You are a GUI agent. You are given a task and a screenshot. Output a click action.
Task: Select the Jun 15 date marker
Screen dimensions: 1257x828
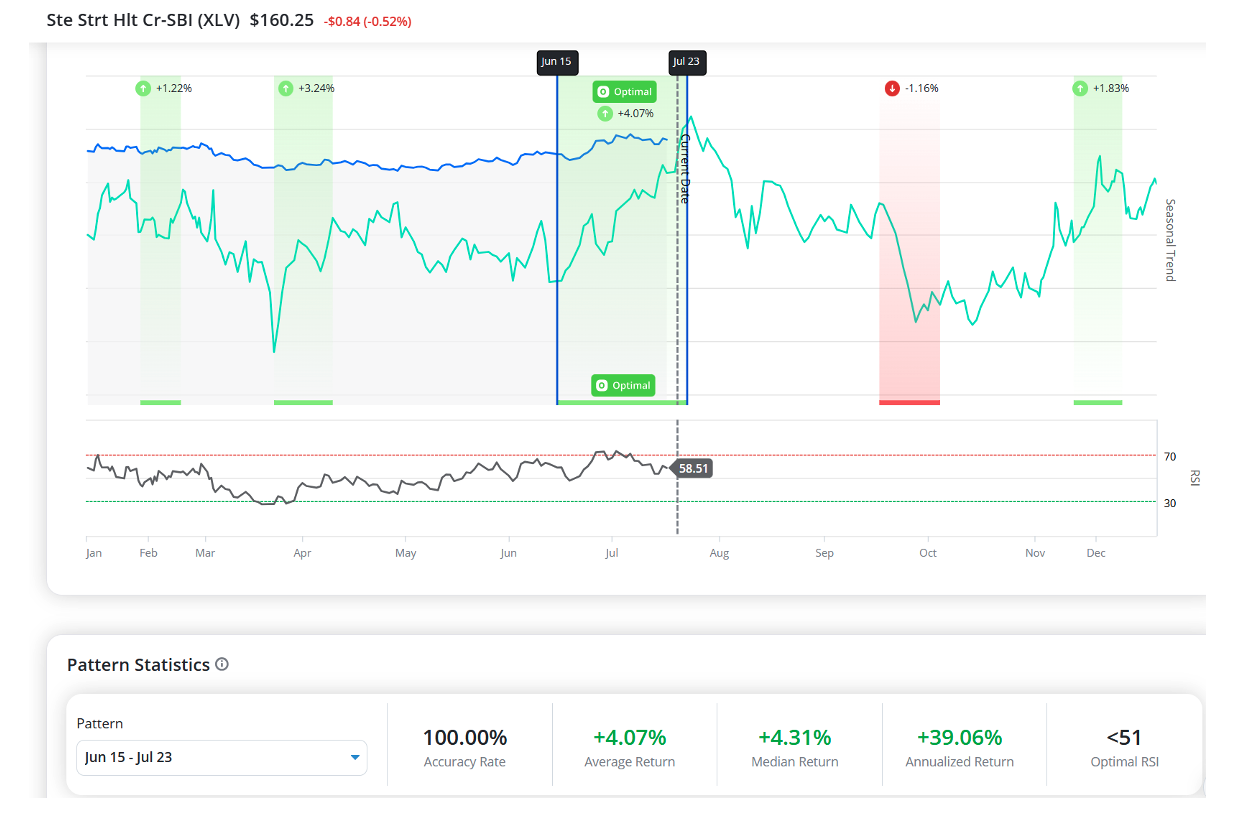(x=556, y=61)
